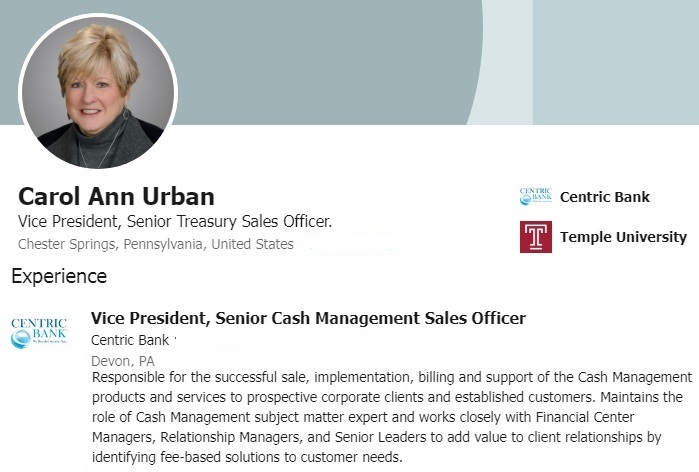Click the line mentioning fee-based solutions
The image size is (699, 472).
click(x=246, y=457)
